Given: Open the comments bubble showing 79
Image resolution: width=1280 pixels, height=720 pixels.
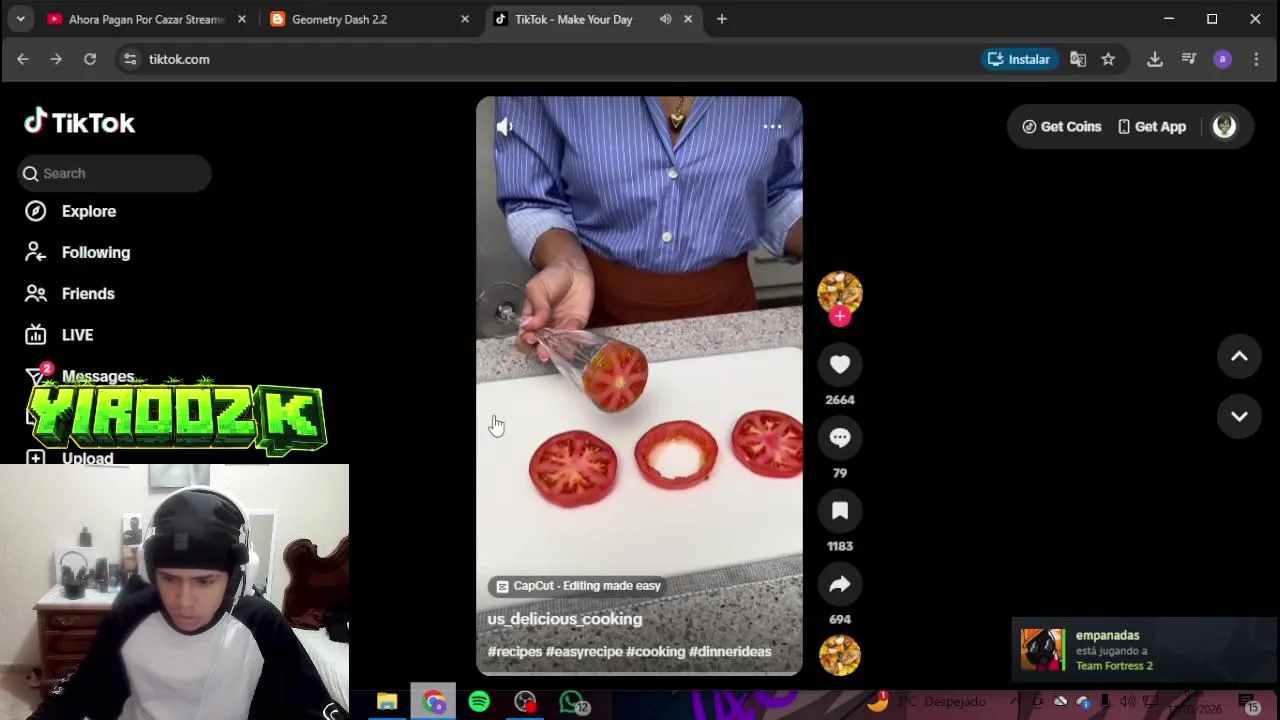Looking at the screenshot, I should click(x=840, y=438).
